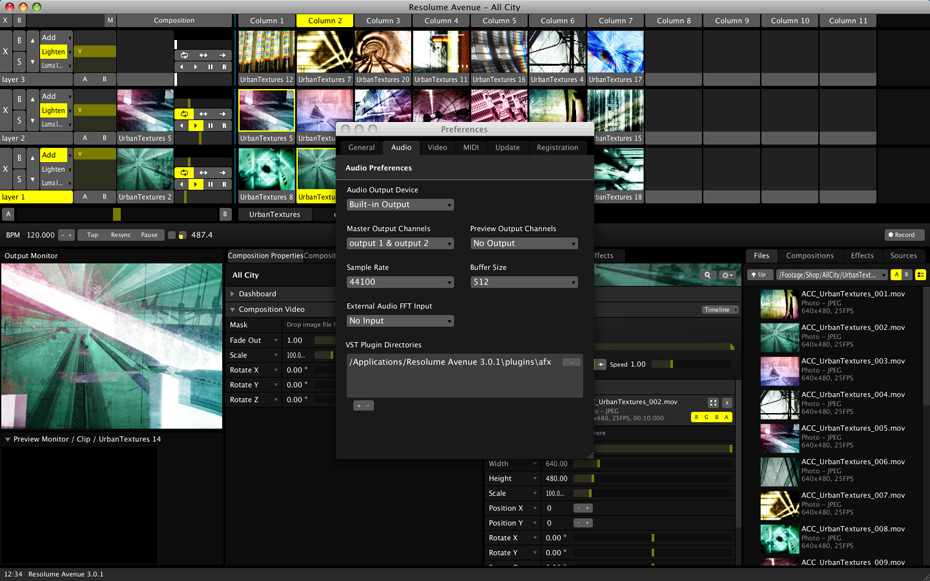Click the Record button
930x581 pixels.
click(904, 235)
